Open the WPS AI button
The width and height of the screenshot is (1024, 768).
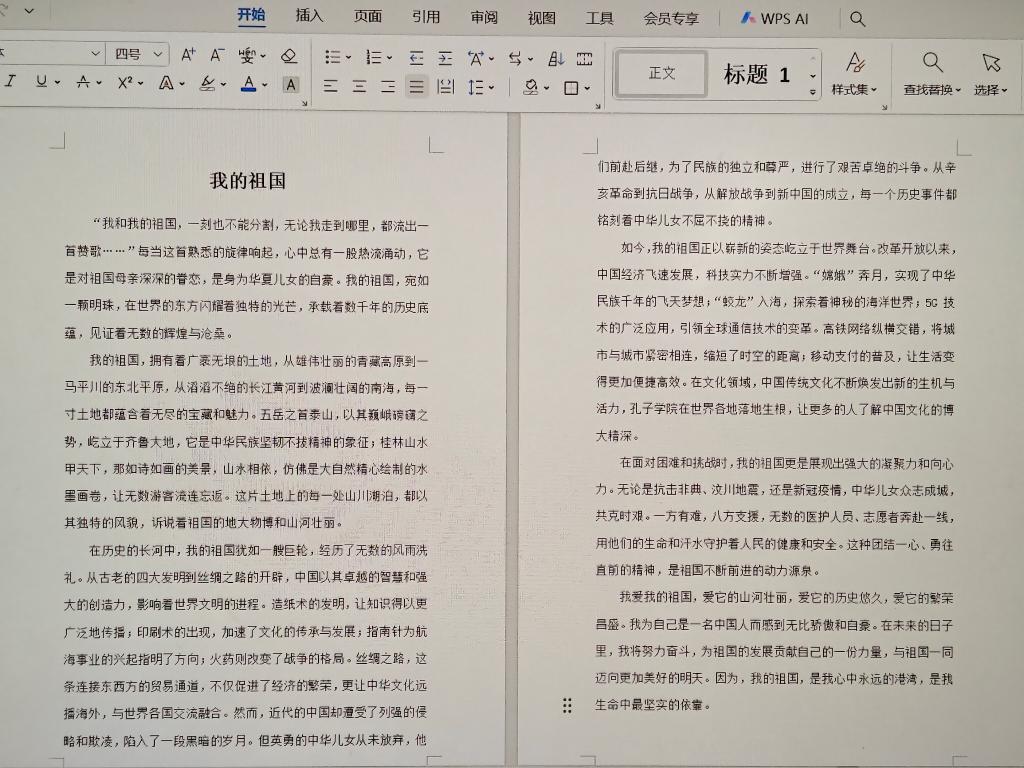click(775, 18)
